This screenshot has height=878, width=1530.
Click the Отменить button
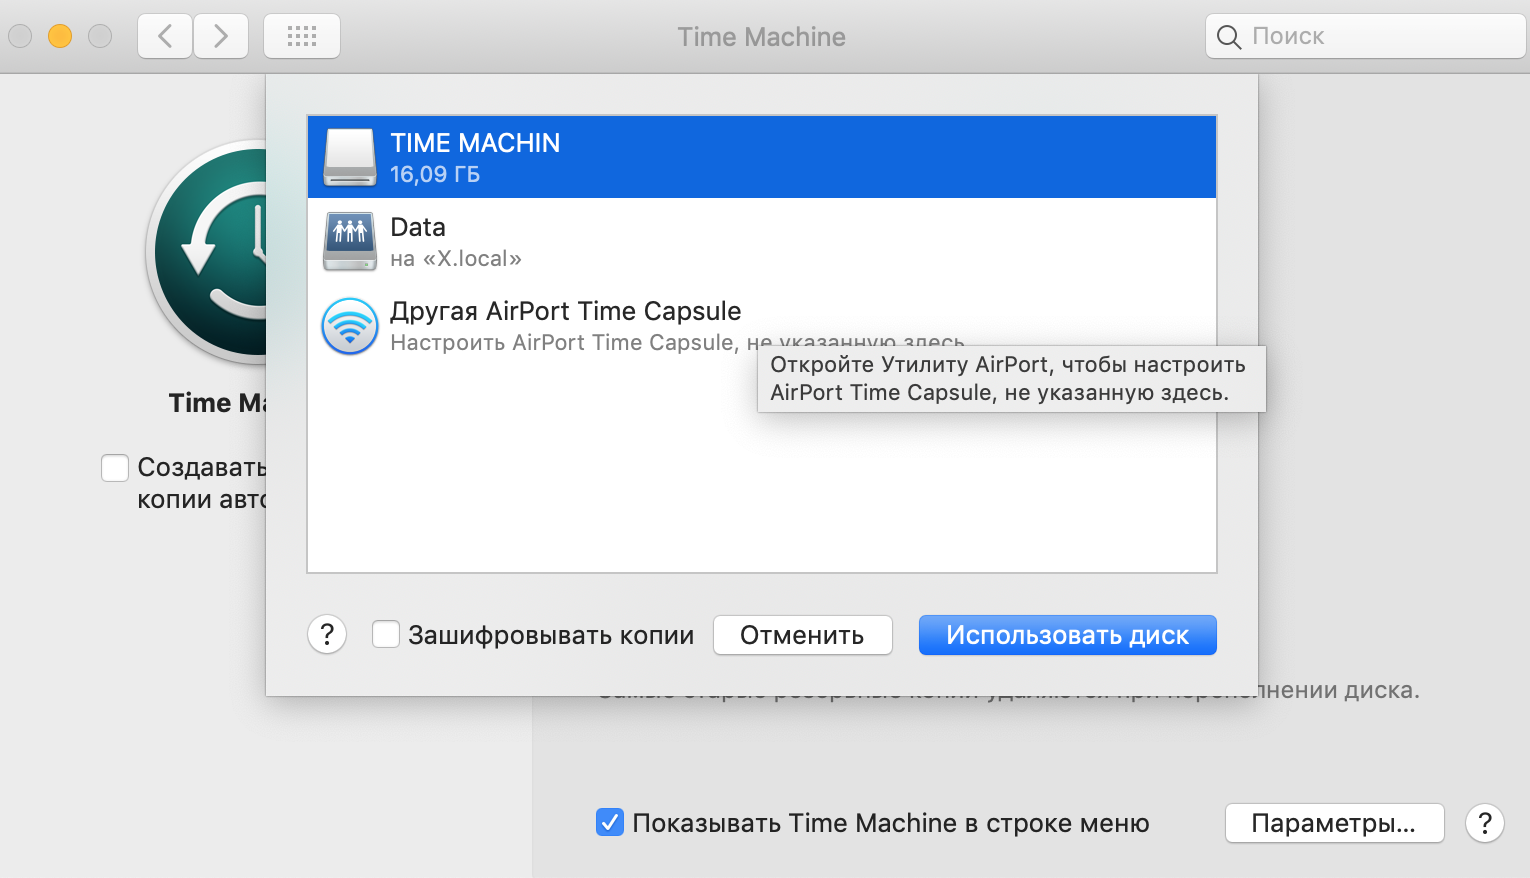(x=802, y=635)
